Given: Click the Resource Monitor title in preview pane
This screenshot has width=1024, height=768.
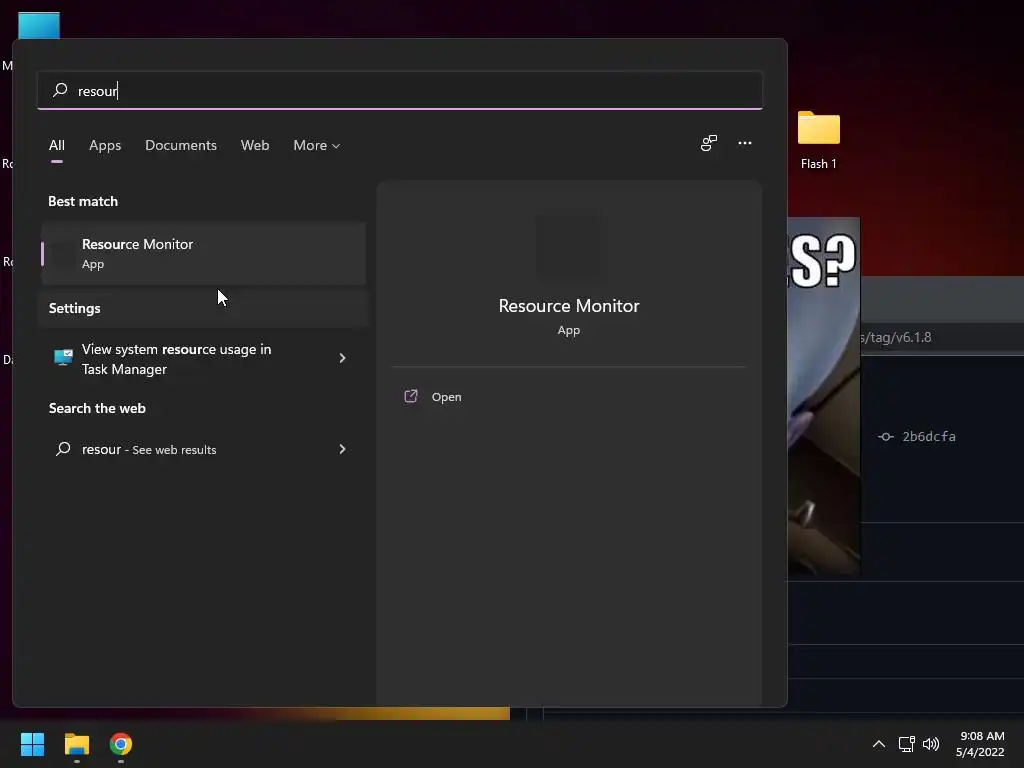Looking at the screenshot, I should [x=569, y=306].
